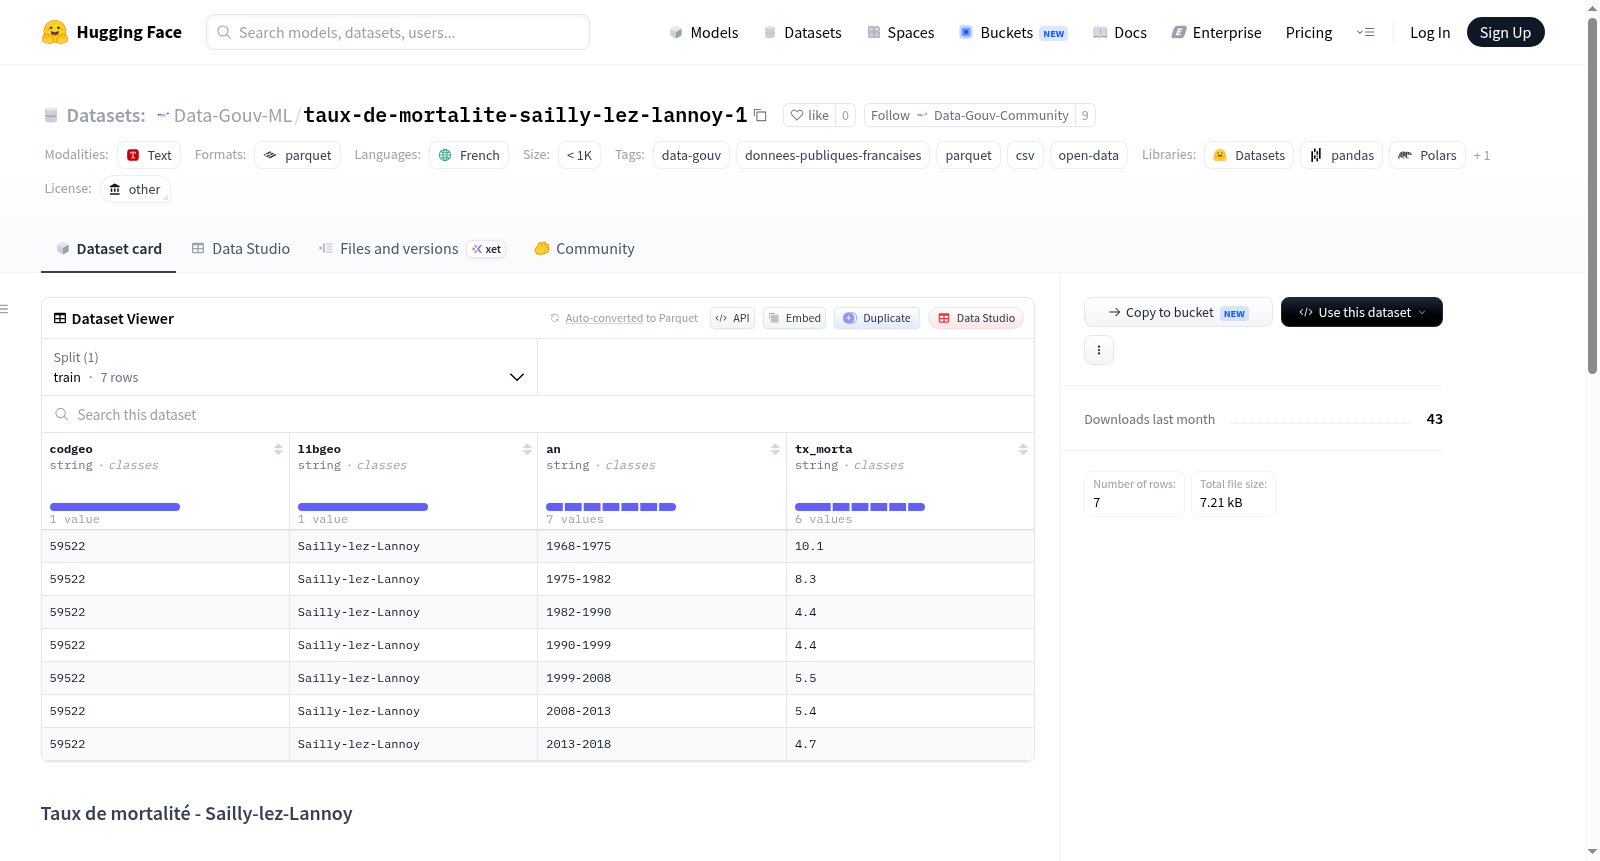Copy dataset name with clipboard icon
Screen dimensions: 1600x861
pos(760,115)
